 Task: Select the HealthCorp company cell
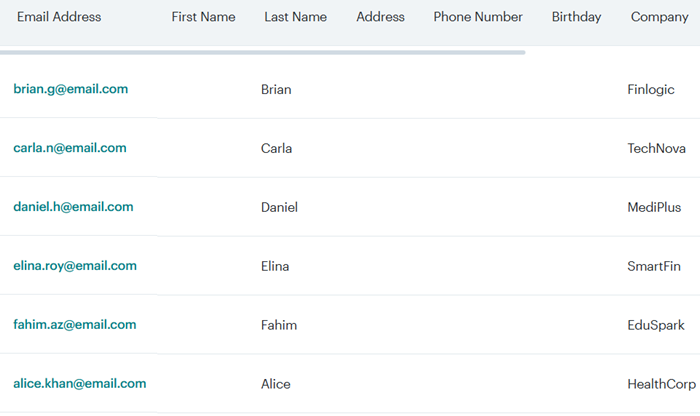tap(662, 384)
